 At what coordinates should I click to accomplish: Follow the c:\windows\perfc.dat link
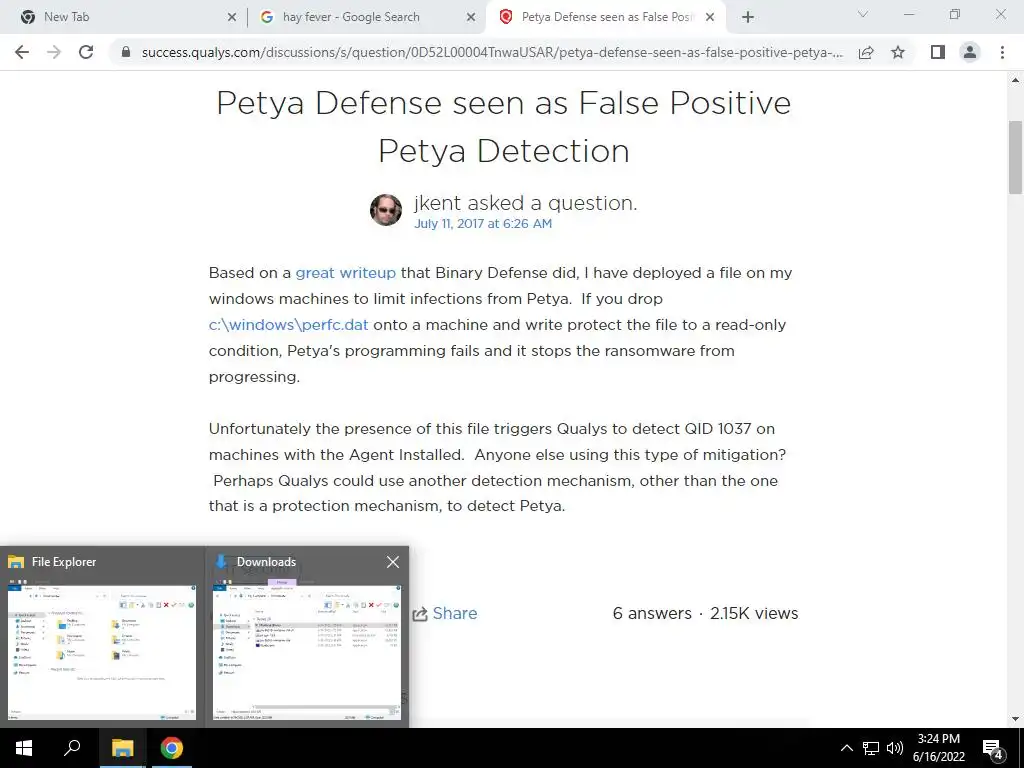[x=289, y=325]
